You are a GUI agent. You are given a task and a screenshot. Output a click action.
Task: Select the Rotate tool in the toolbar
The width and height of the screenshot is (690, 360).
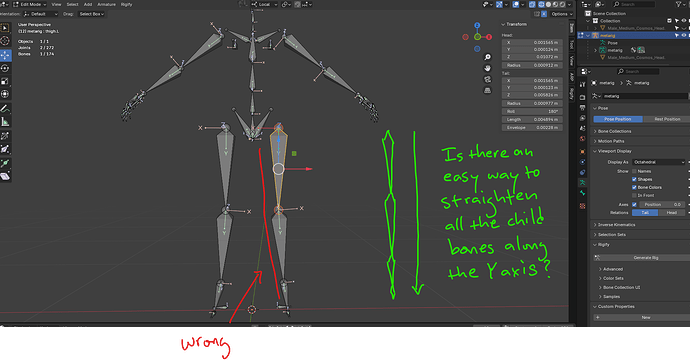(x=5, y=68)
